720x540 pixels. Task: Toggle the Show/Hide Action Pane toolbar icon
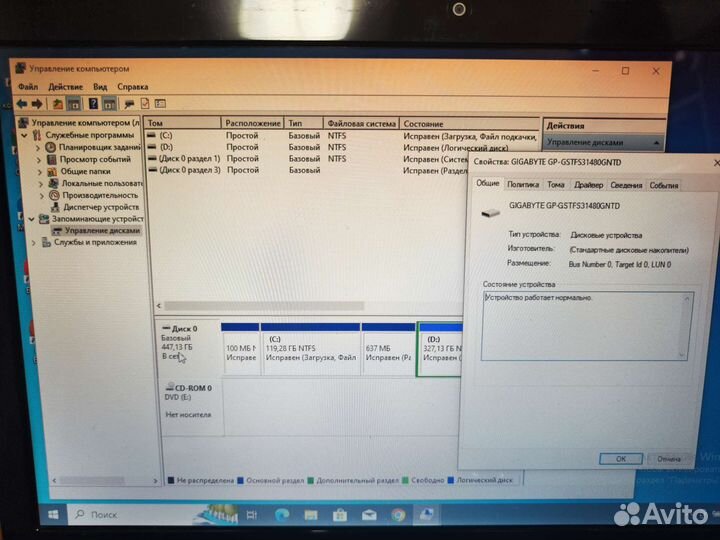point(109,104)
